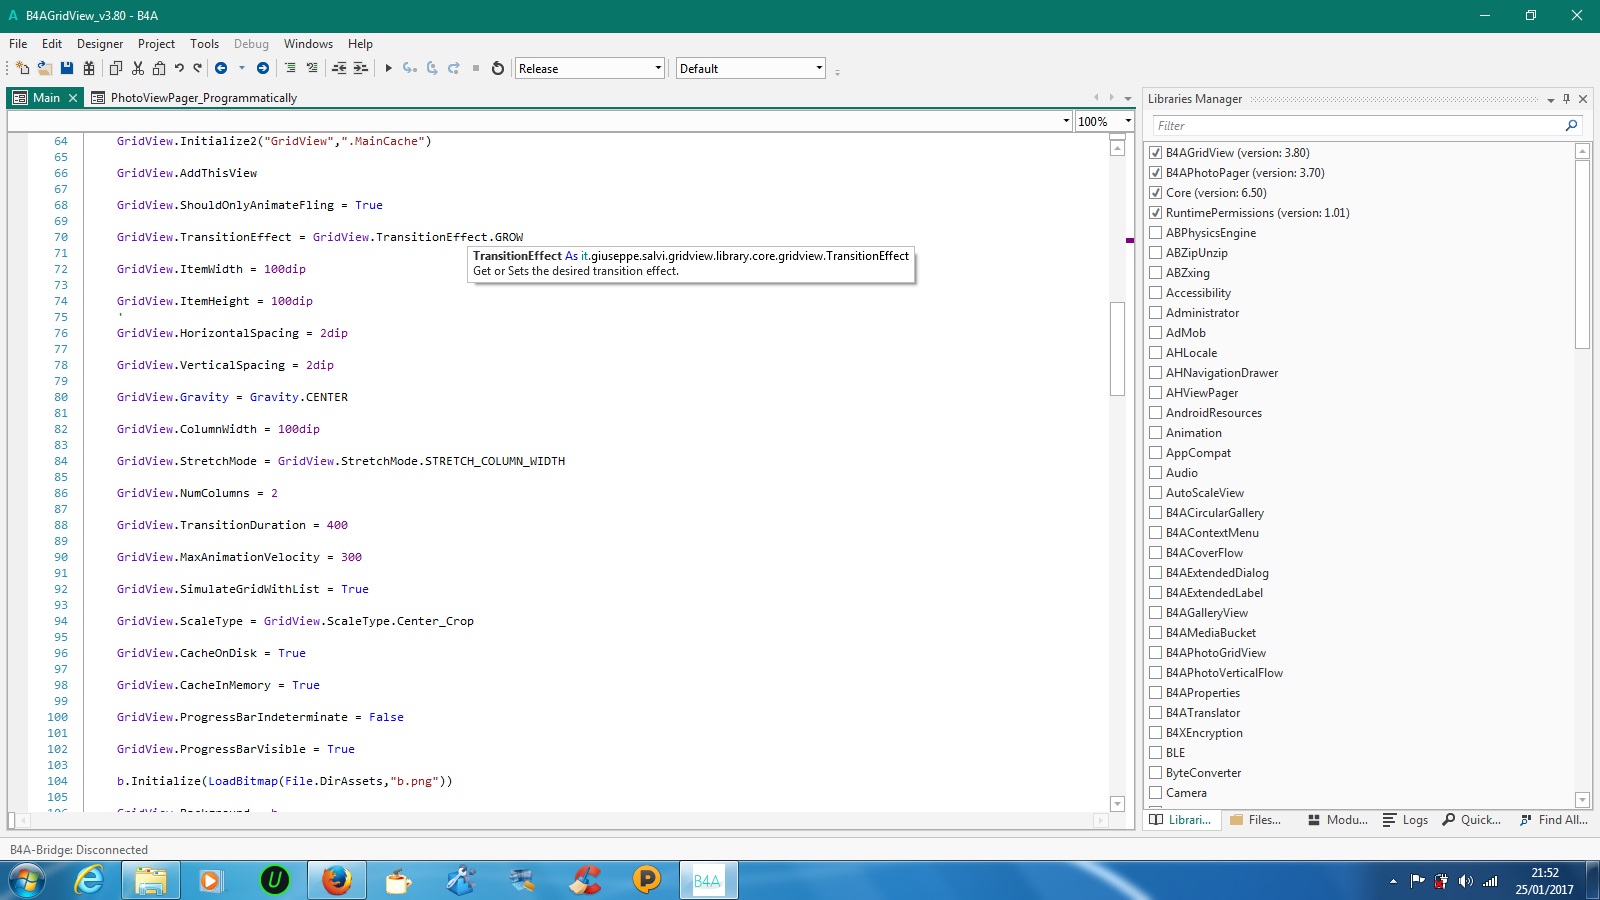Uncheck the Core library checkbox

coord(1156,193)
